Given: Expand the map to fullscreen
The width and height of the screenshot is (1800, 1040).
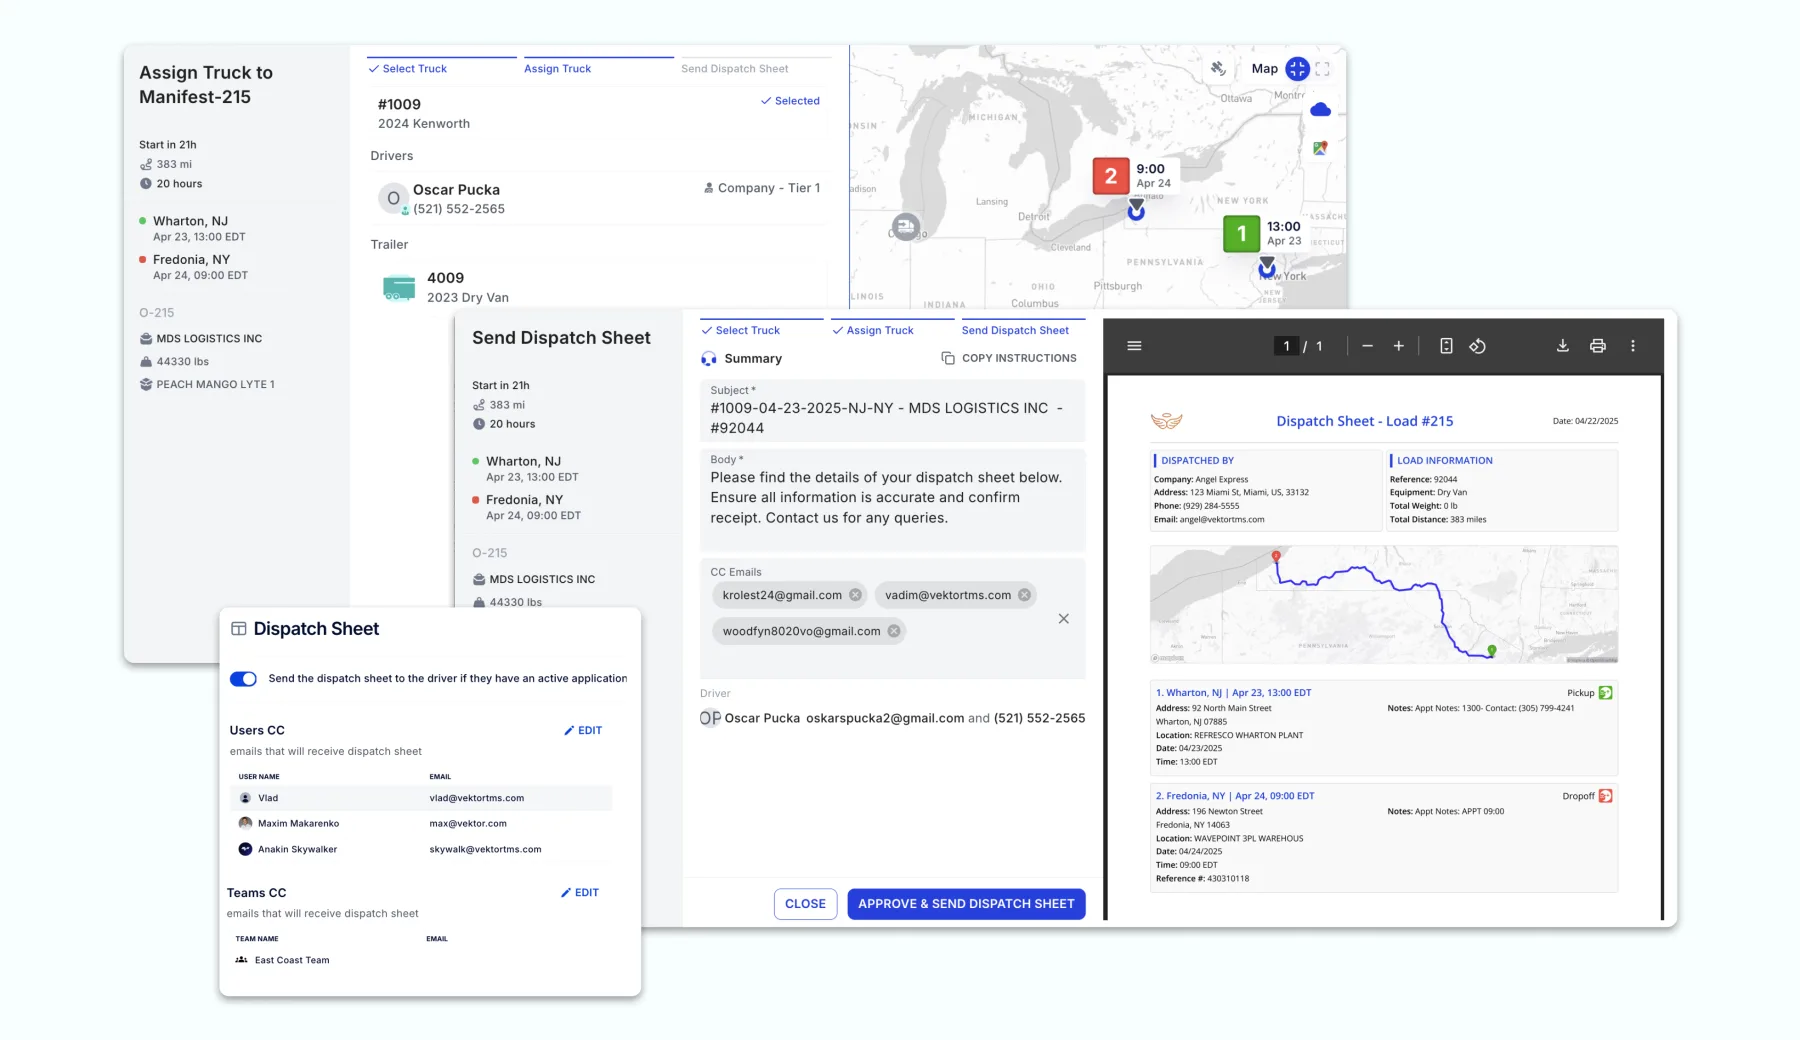Looking at the screenshot, I should pyautogui.click(x=1322, y=69).
